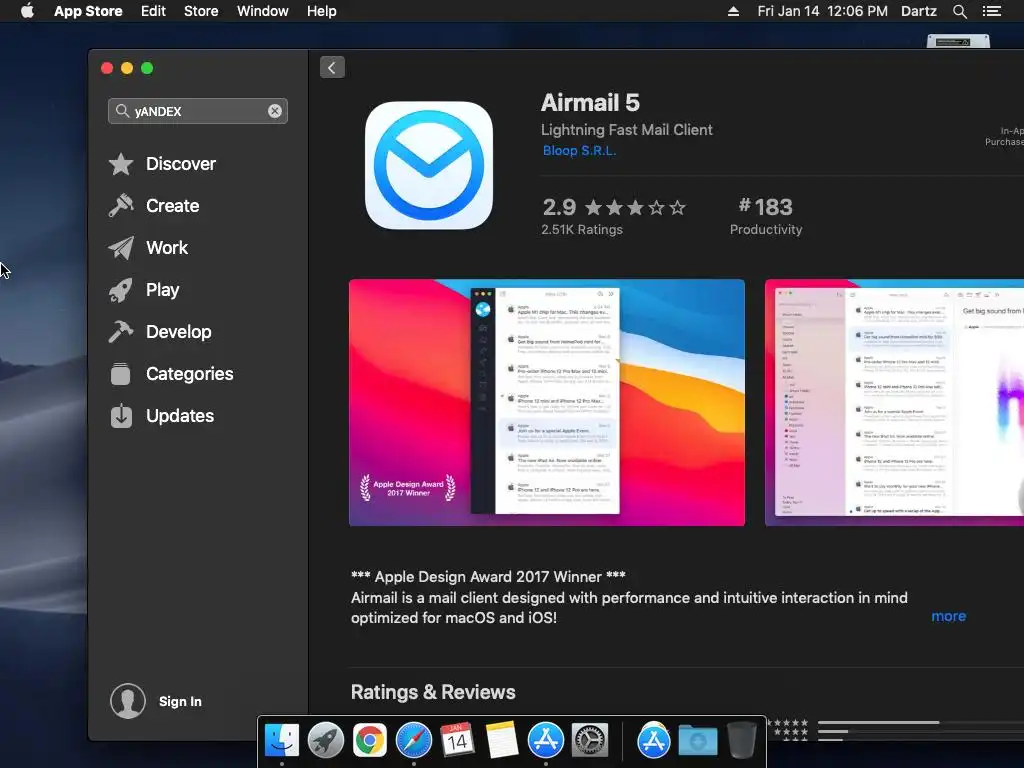Viewport: 1024px width, 768px height.
Task: Click the Airmail 5 app icon
Action: point(429,165)
